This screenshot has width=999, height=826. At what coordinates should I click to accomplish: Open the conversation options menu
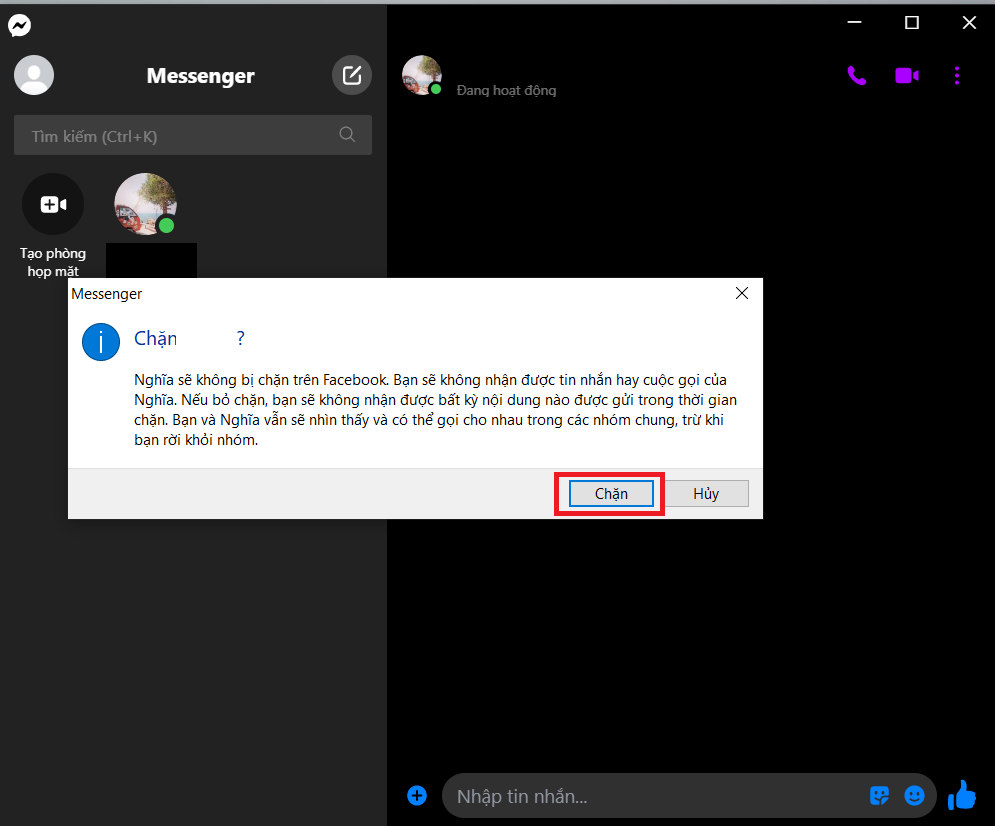pyautogui.click(x=957, y=75)
